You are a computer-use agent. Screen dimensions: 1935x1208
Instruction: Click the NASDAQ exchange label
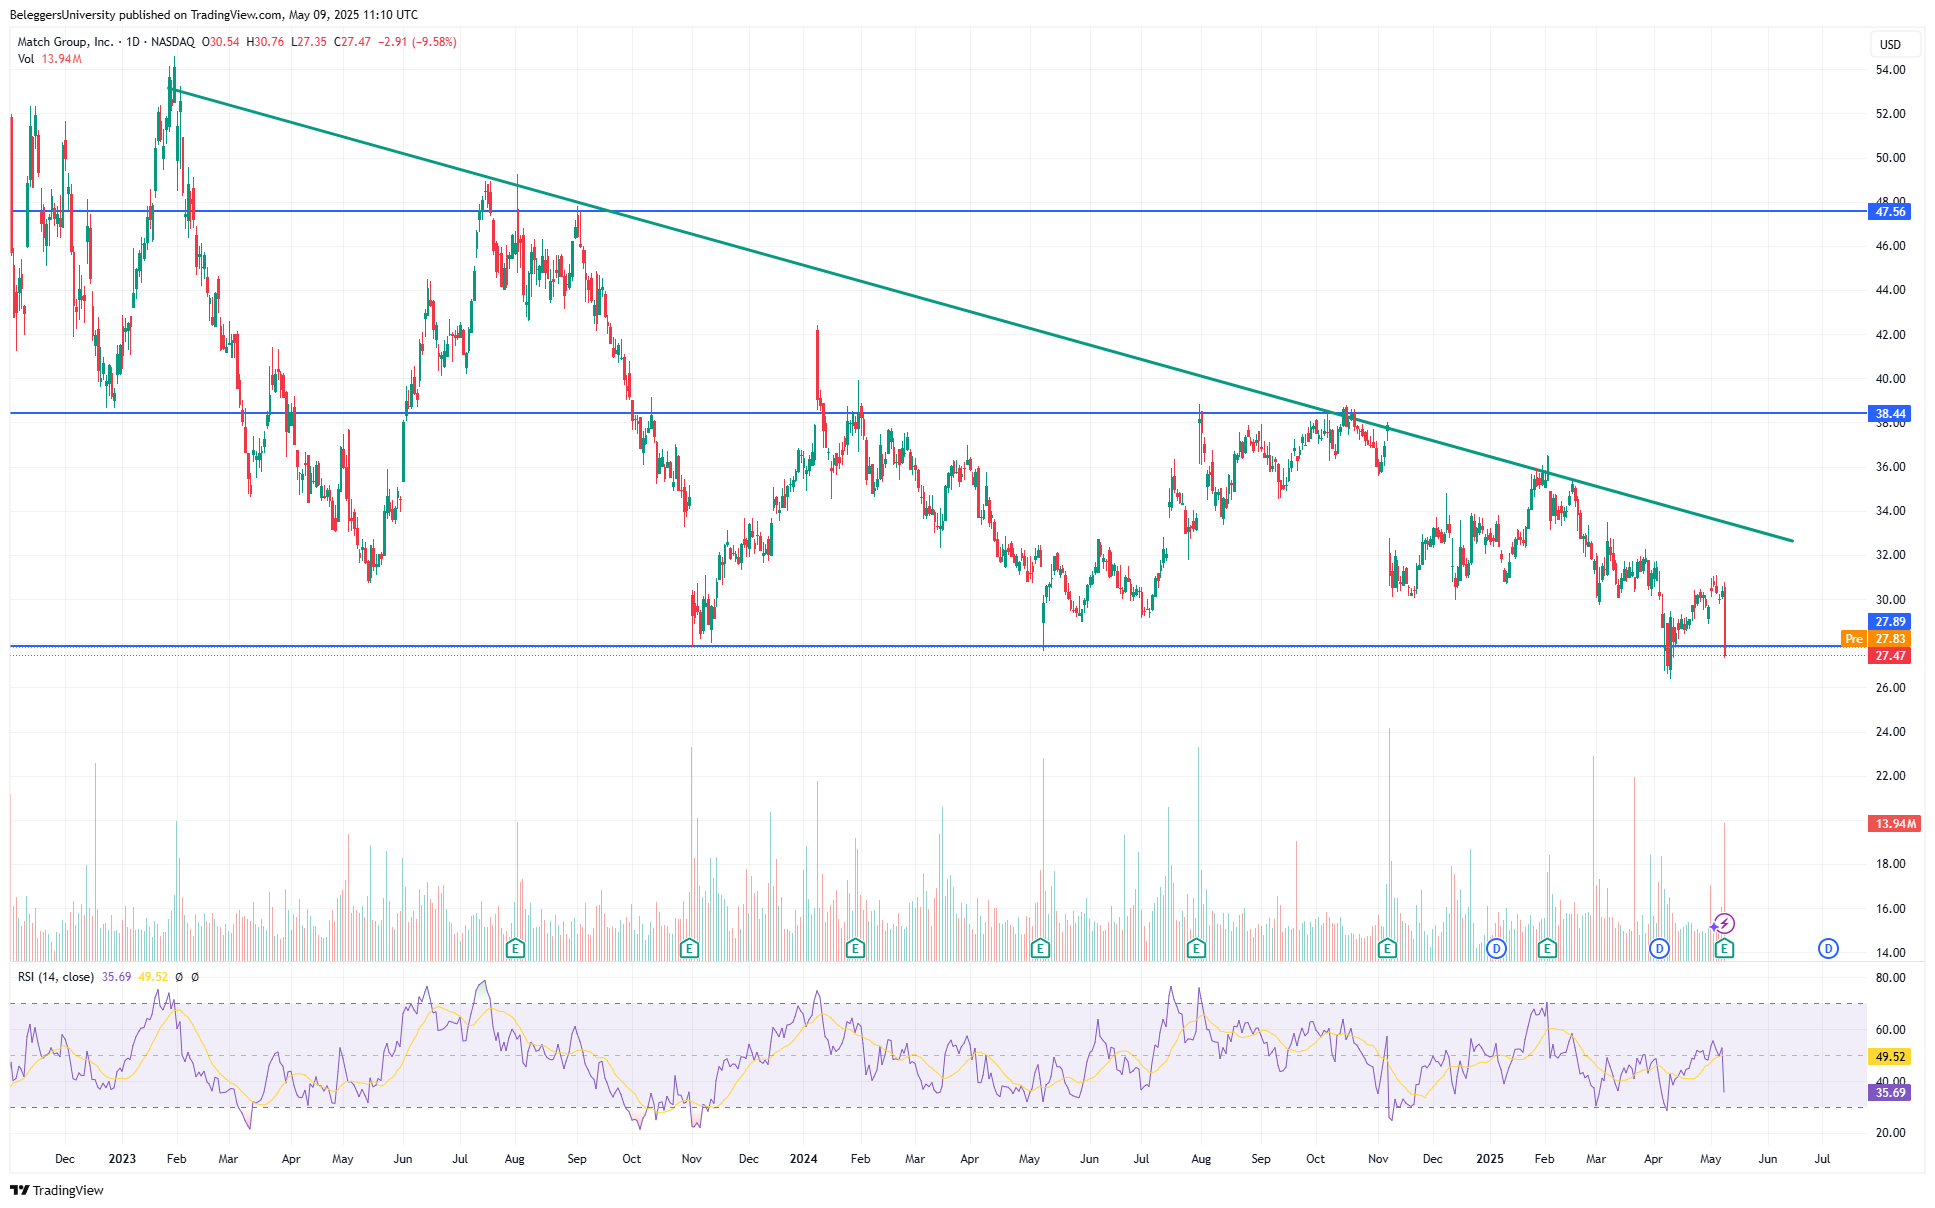173,42
